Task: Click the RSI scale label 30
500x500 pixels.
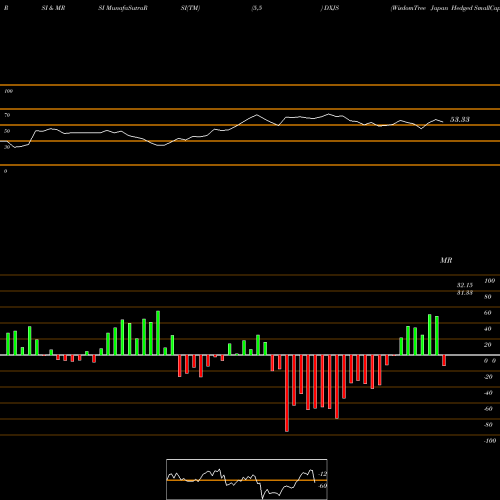Action: (x=7, y=147)
